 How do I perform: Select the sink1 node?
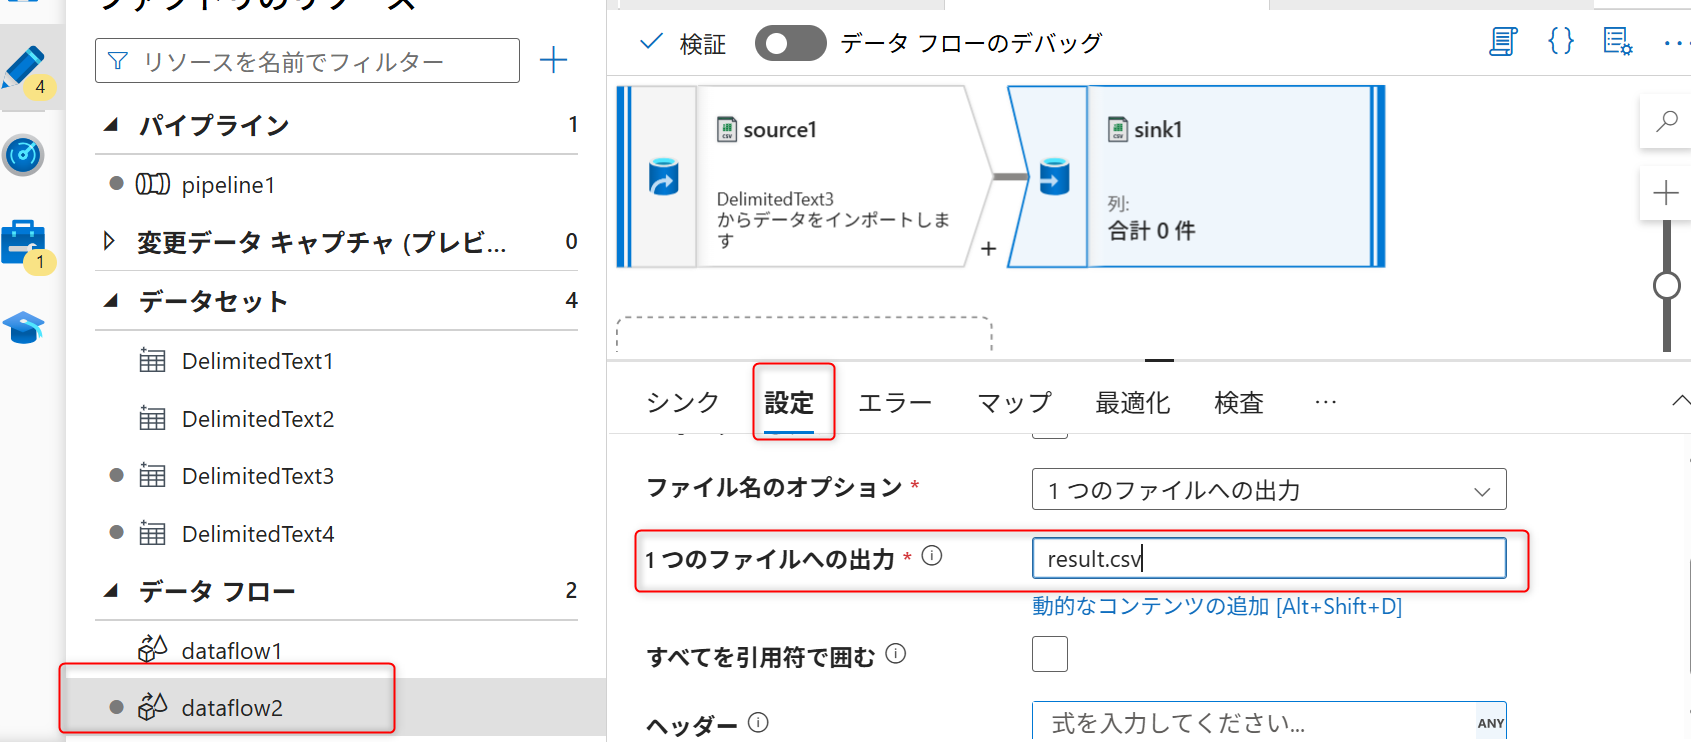point(1196,177)
